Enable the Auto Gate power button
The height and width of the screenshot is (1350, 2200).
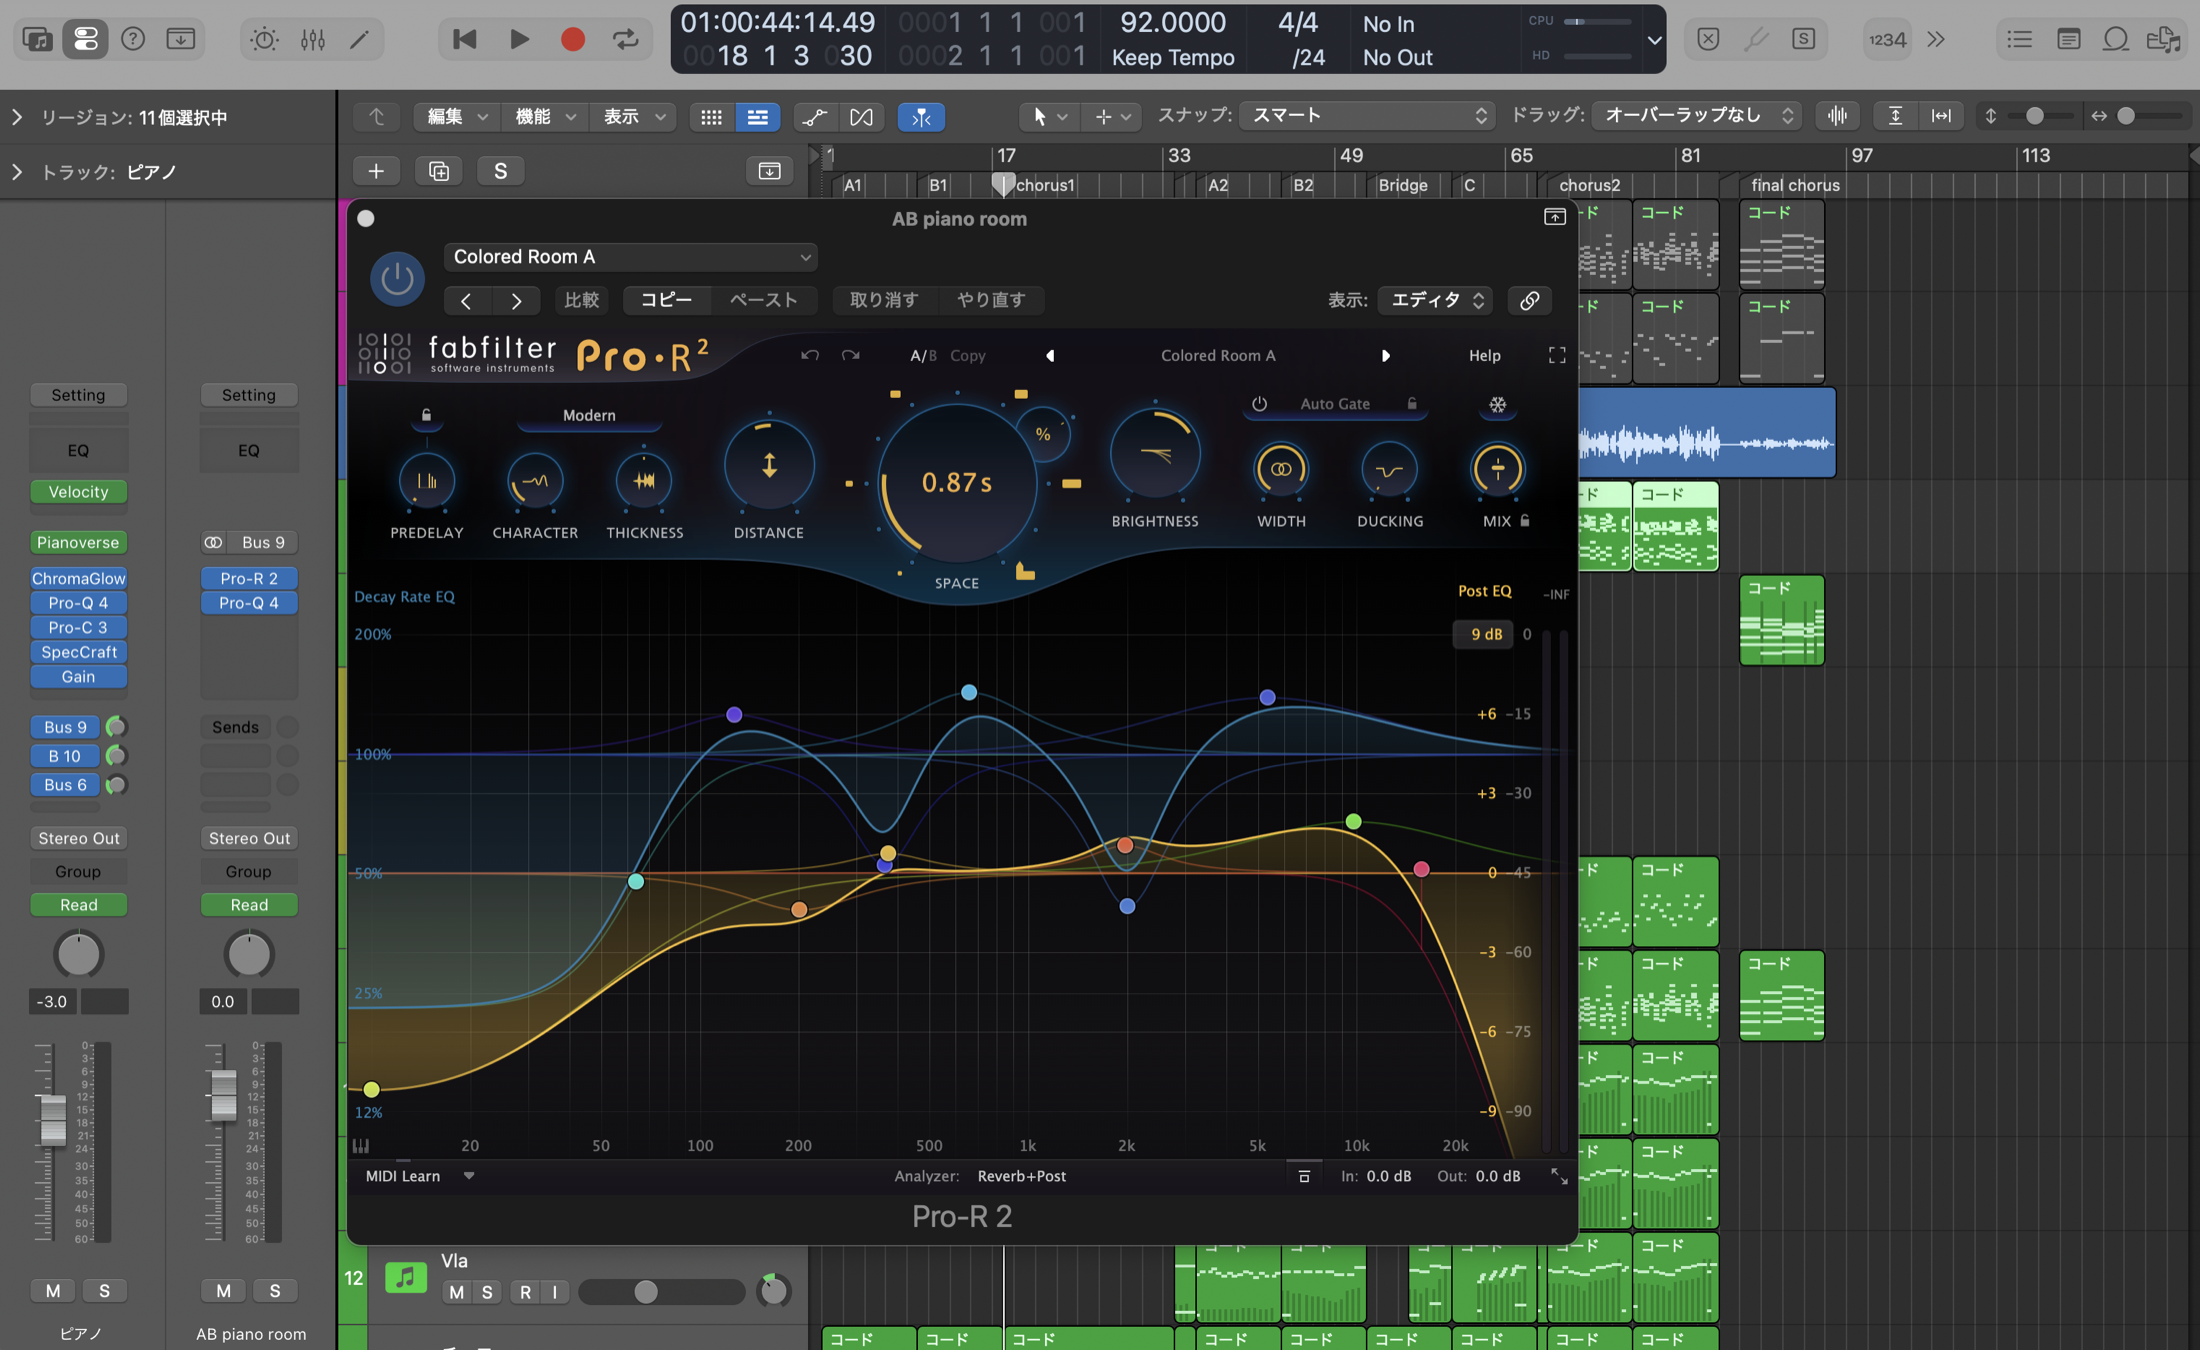(1259, 404)
